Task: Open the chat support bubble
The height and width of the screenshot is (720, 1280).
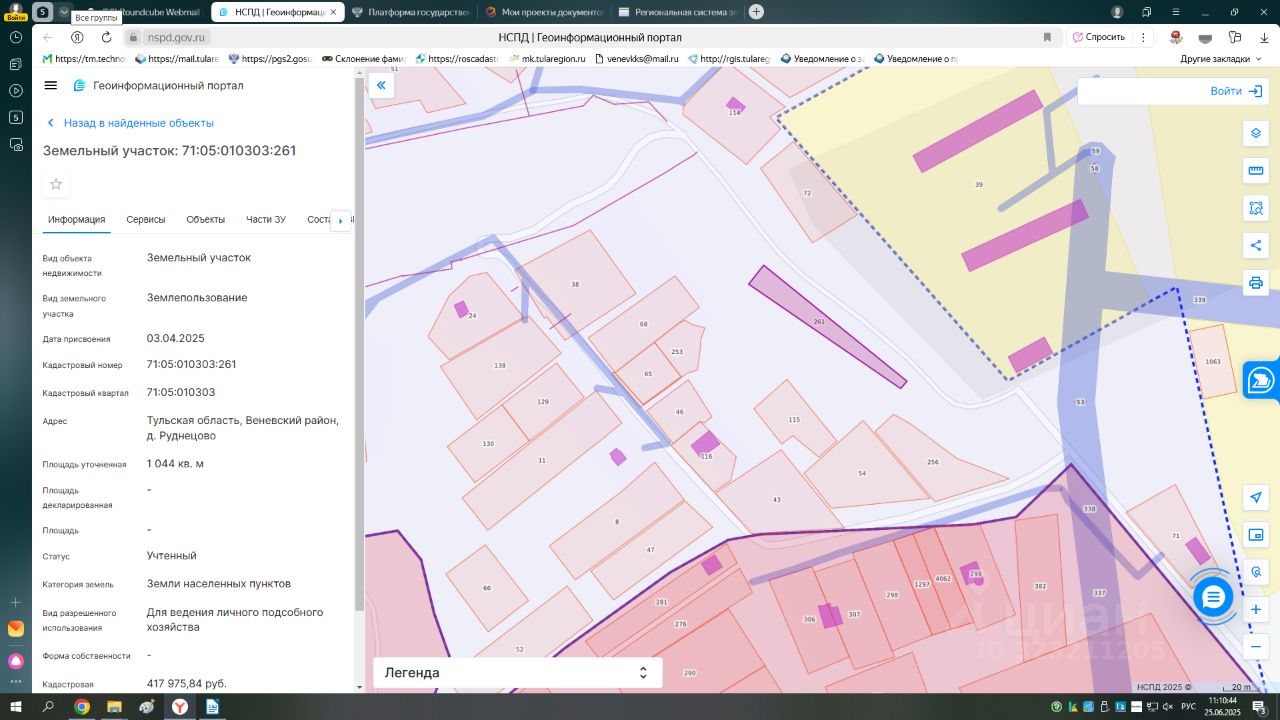Action: click(1213, 597)
